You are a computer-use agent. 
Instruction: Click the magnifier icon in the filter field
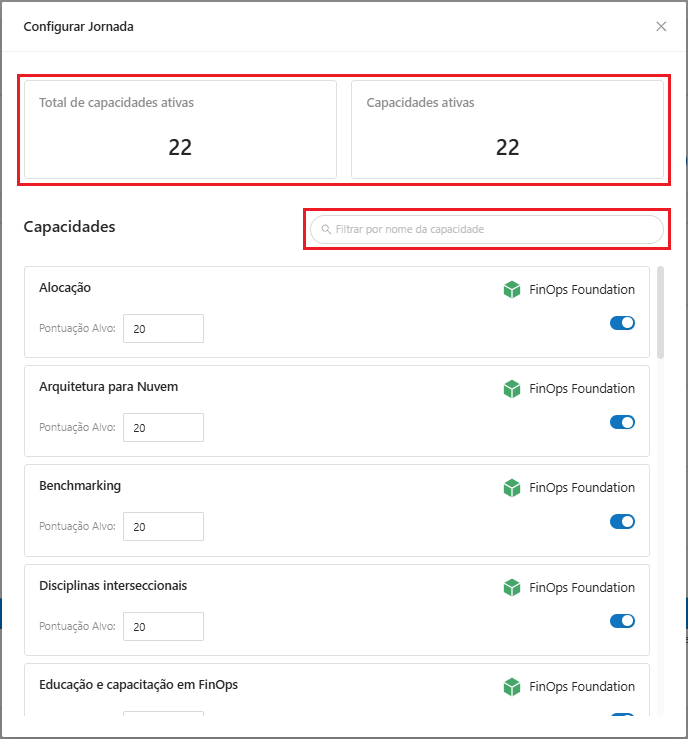(326, 230)
